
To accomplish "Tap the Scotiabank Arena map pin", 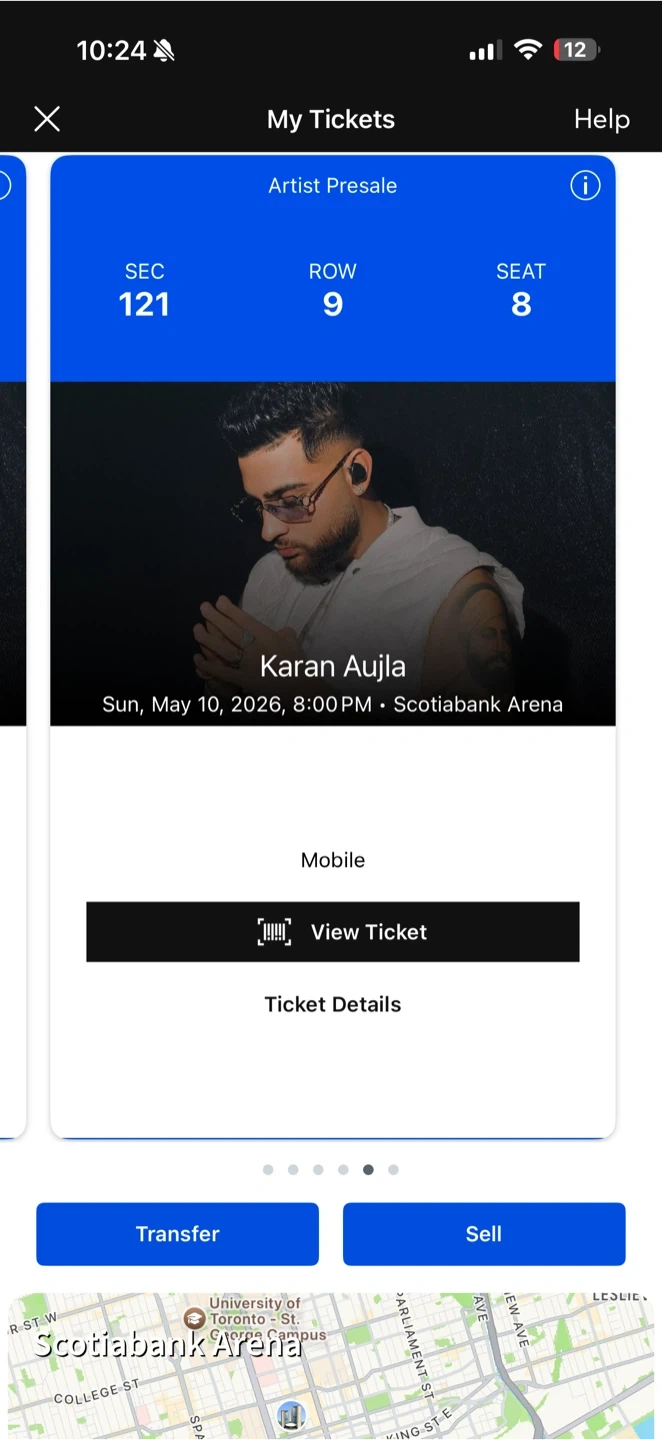I will (291, 1415).
